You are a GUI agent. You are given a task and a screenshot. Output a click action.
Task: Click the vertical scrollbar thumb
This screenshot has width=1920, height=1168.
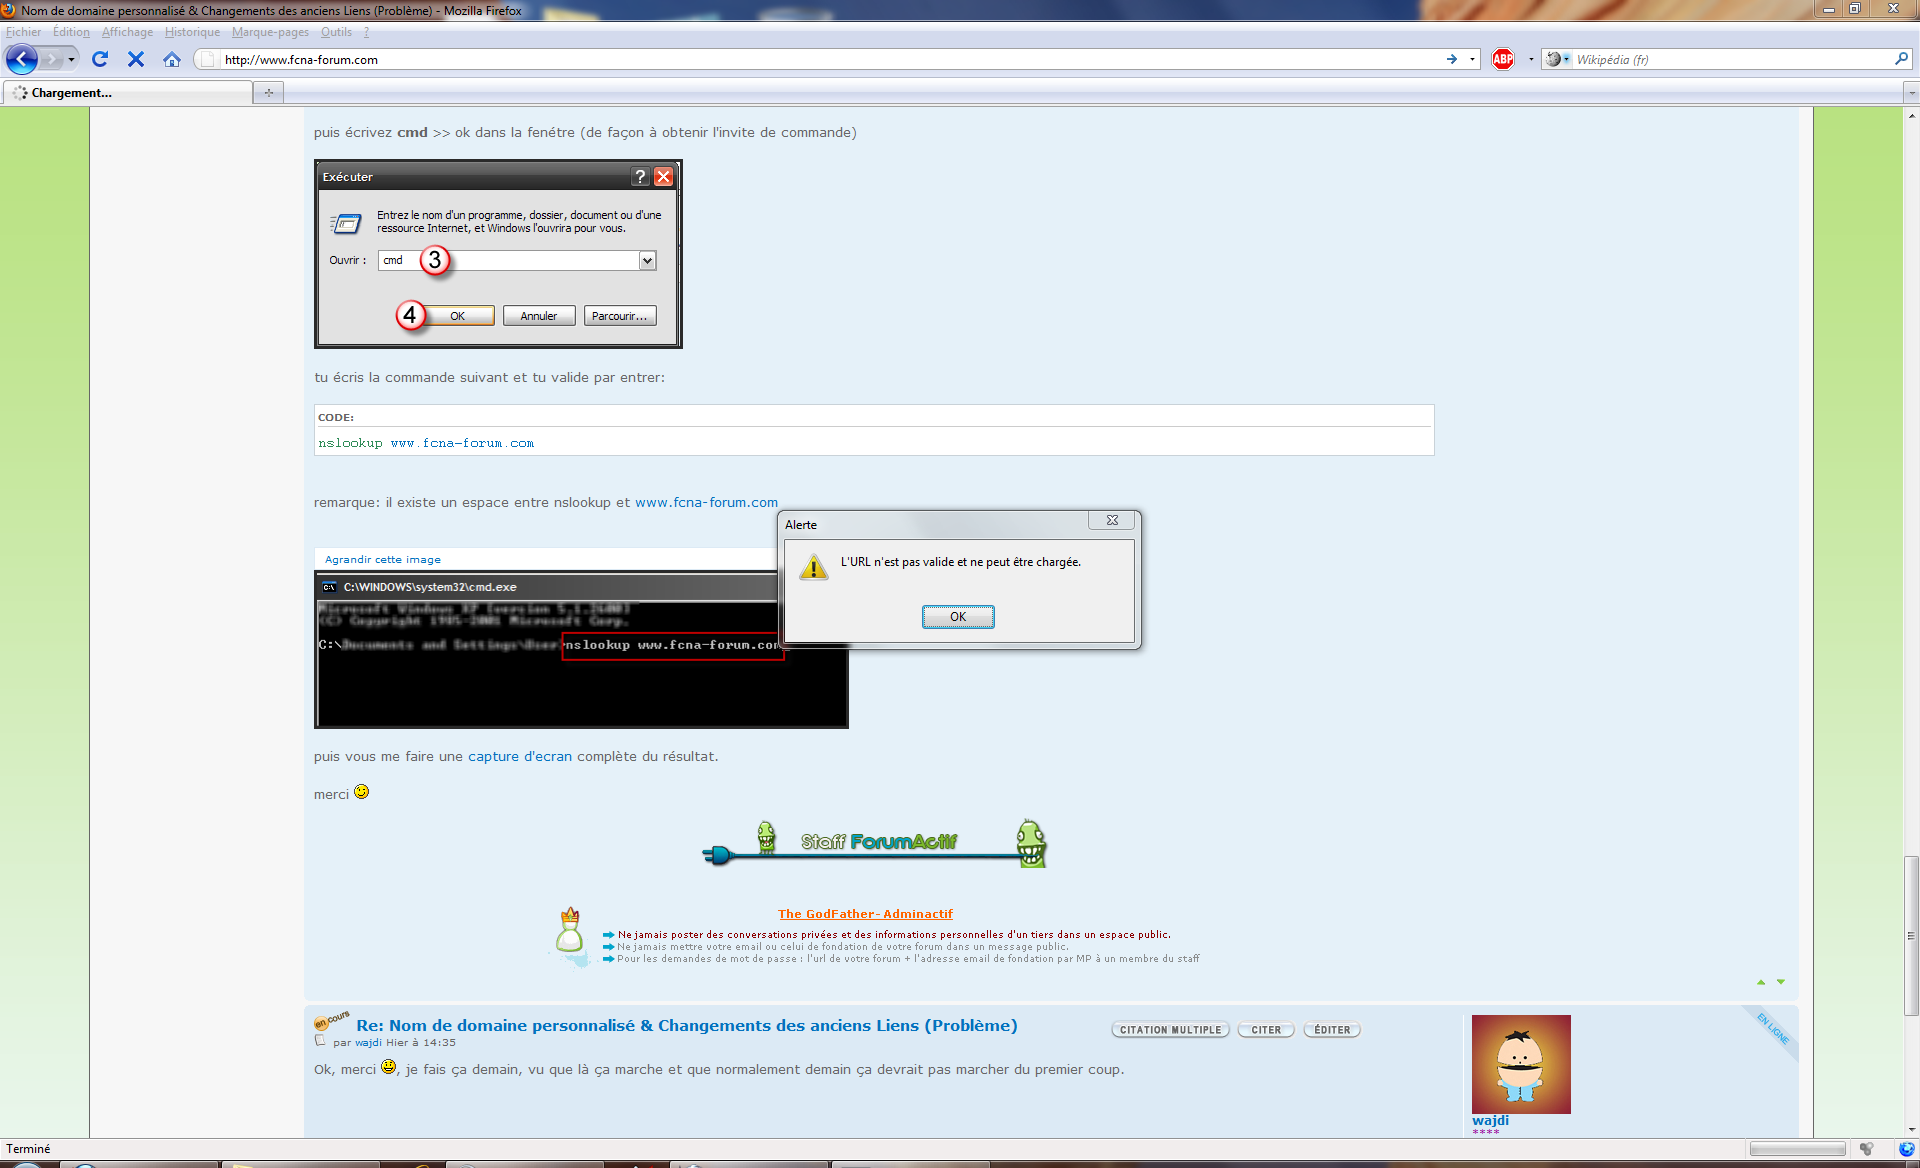click(1911, 935)
